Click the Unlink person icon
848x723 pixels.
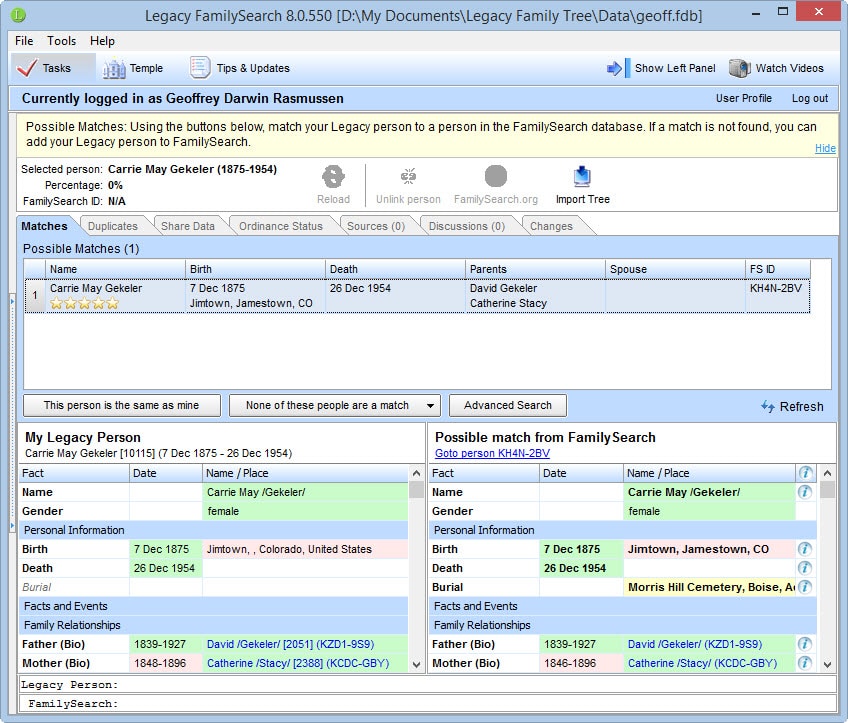[408, 177]
